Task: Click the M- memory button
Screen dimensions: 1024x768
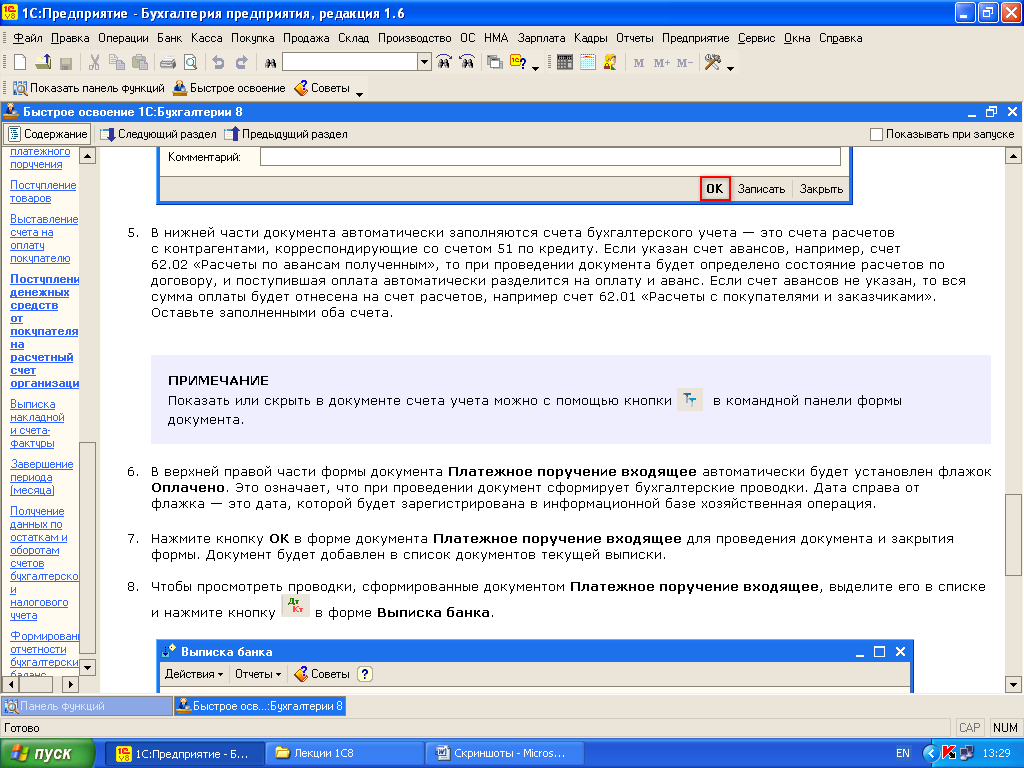Action: (684, 63)
